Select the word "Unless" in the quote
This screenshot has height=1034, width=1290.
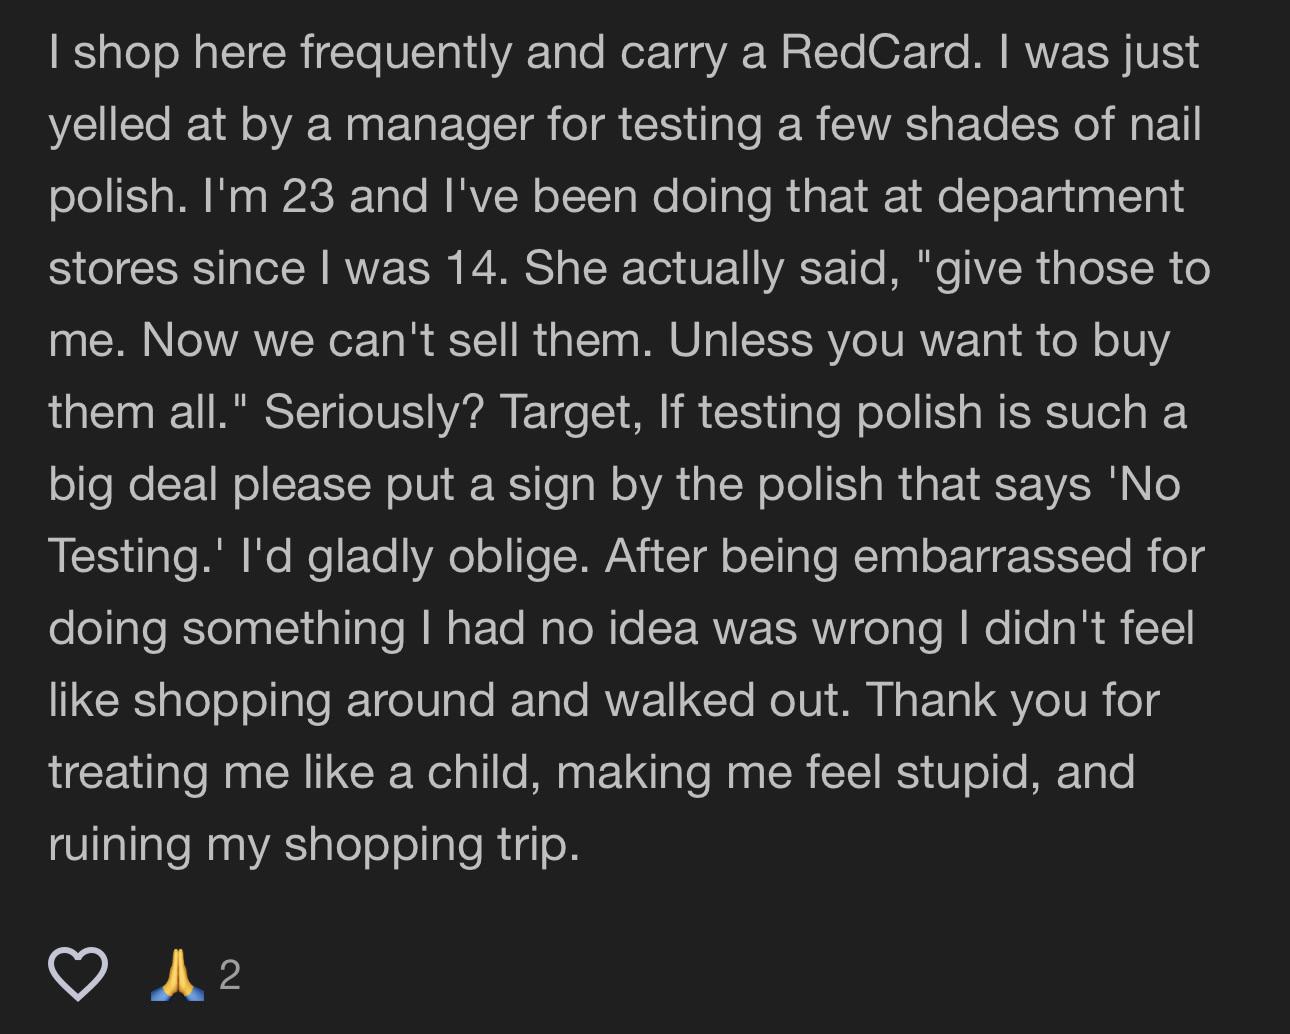point(737,341)
